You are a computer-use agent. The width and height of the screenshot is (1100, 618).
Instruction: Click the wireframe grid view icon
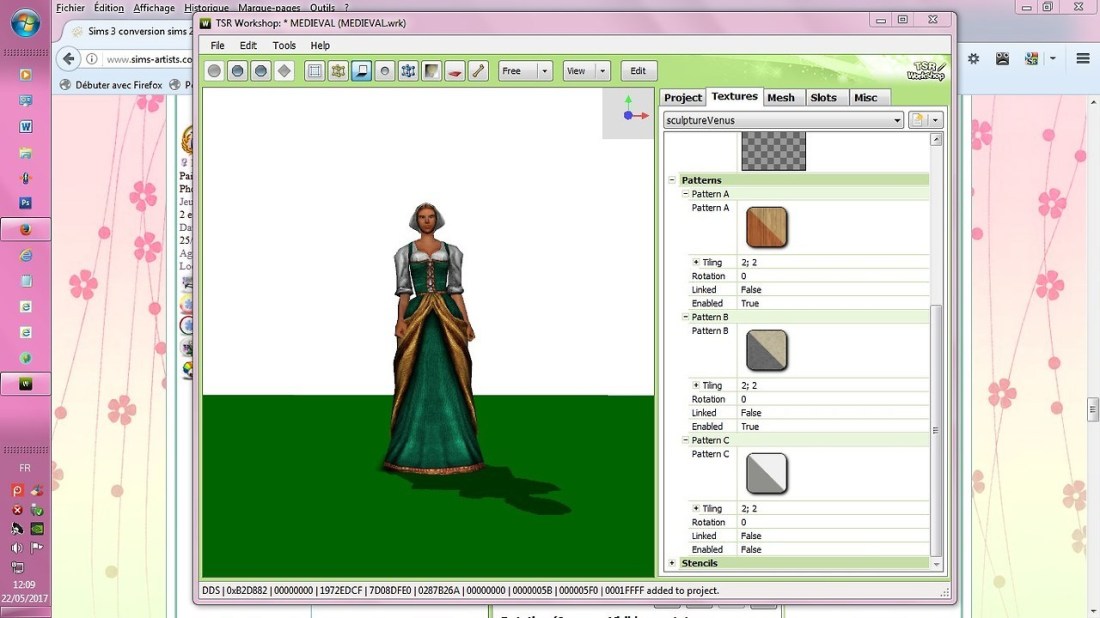tap(315, 71)
